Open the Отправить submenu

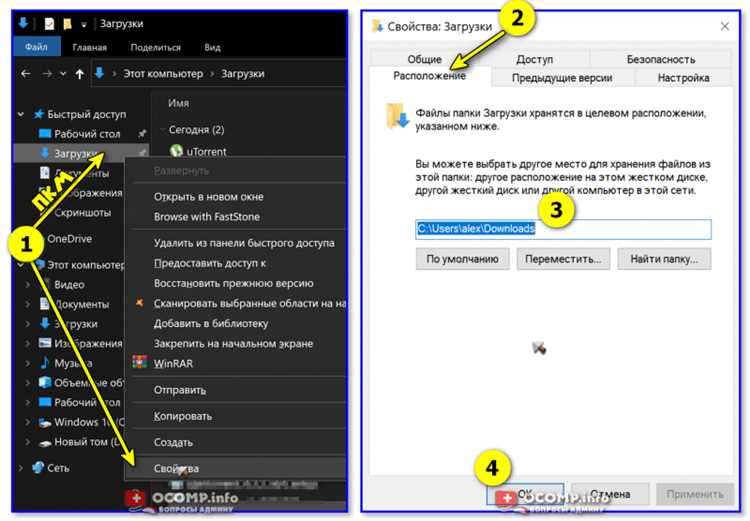click(x=179, y=390)
